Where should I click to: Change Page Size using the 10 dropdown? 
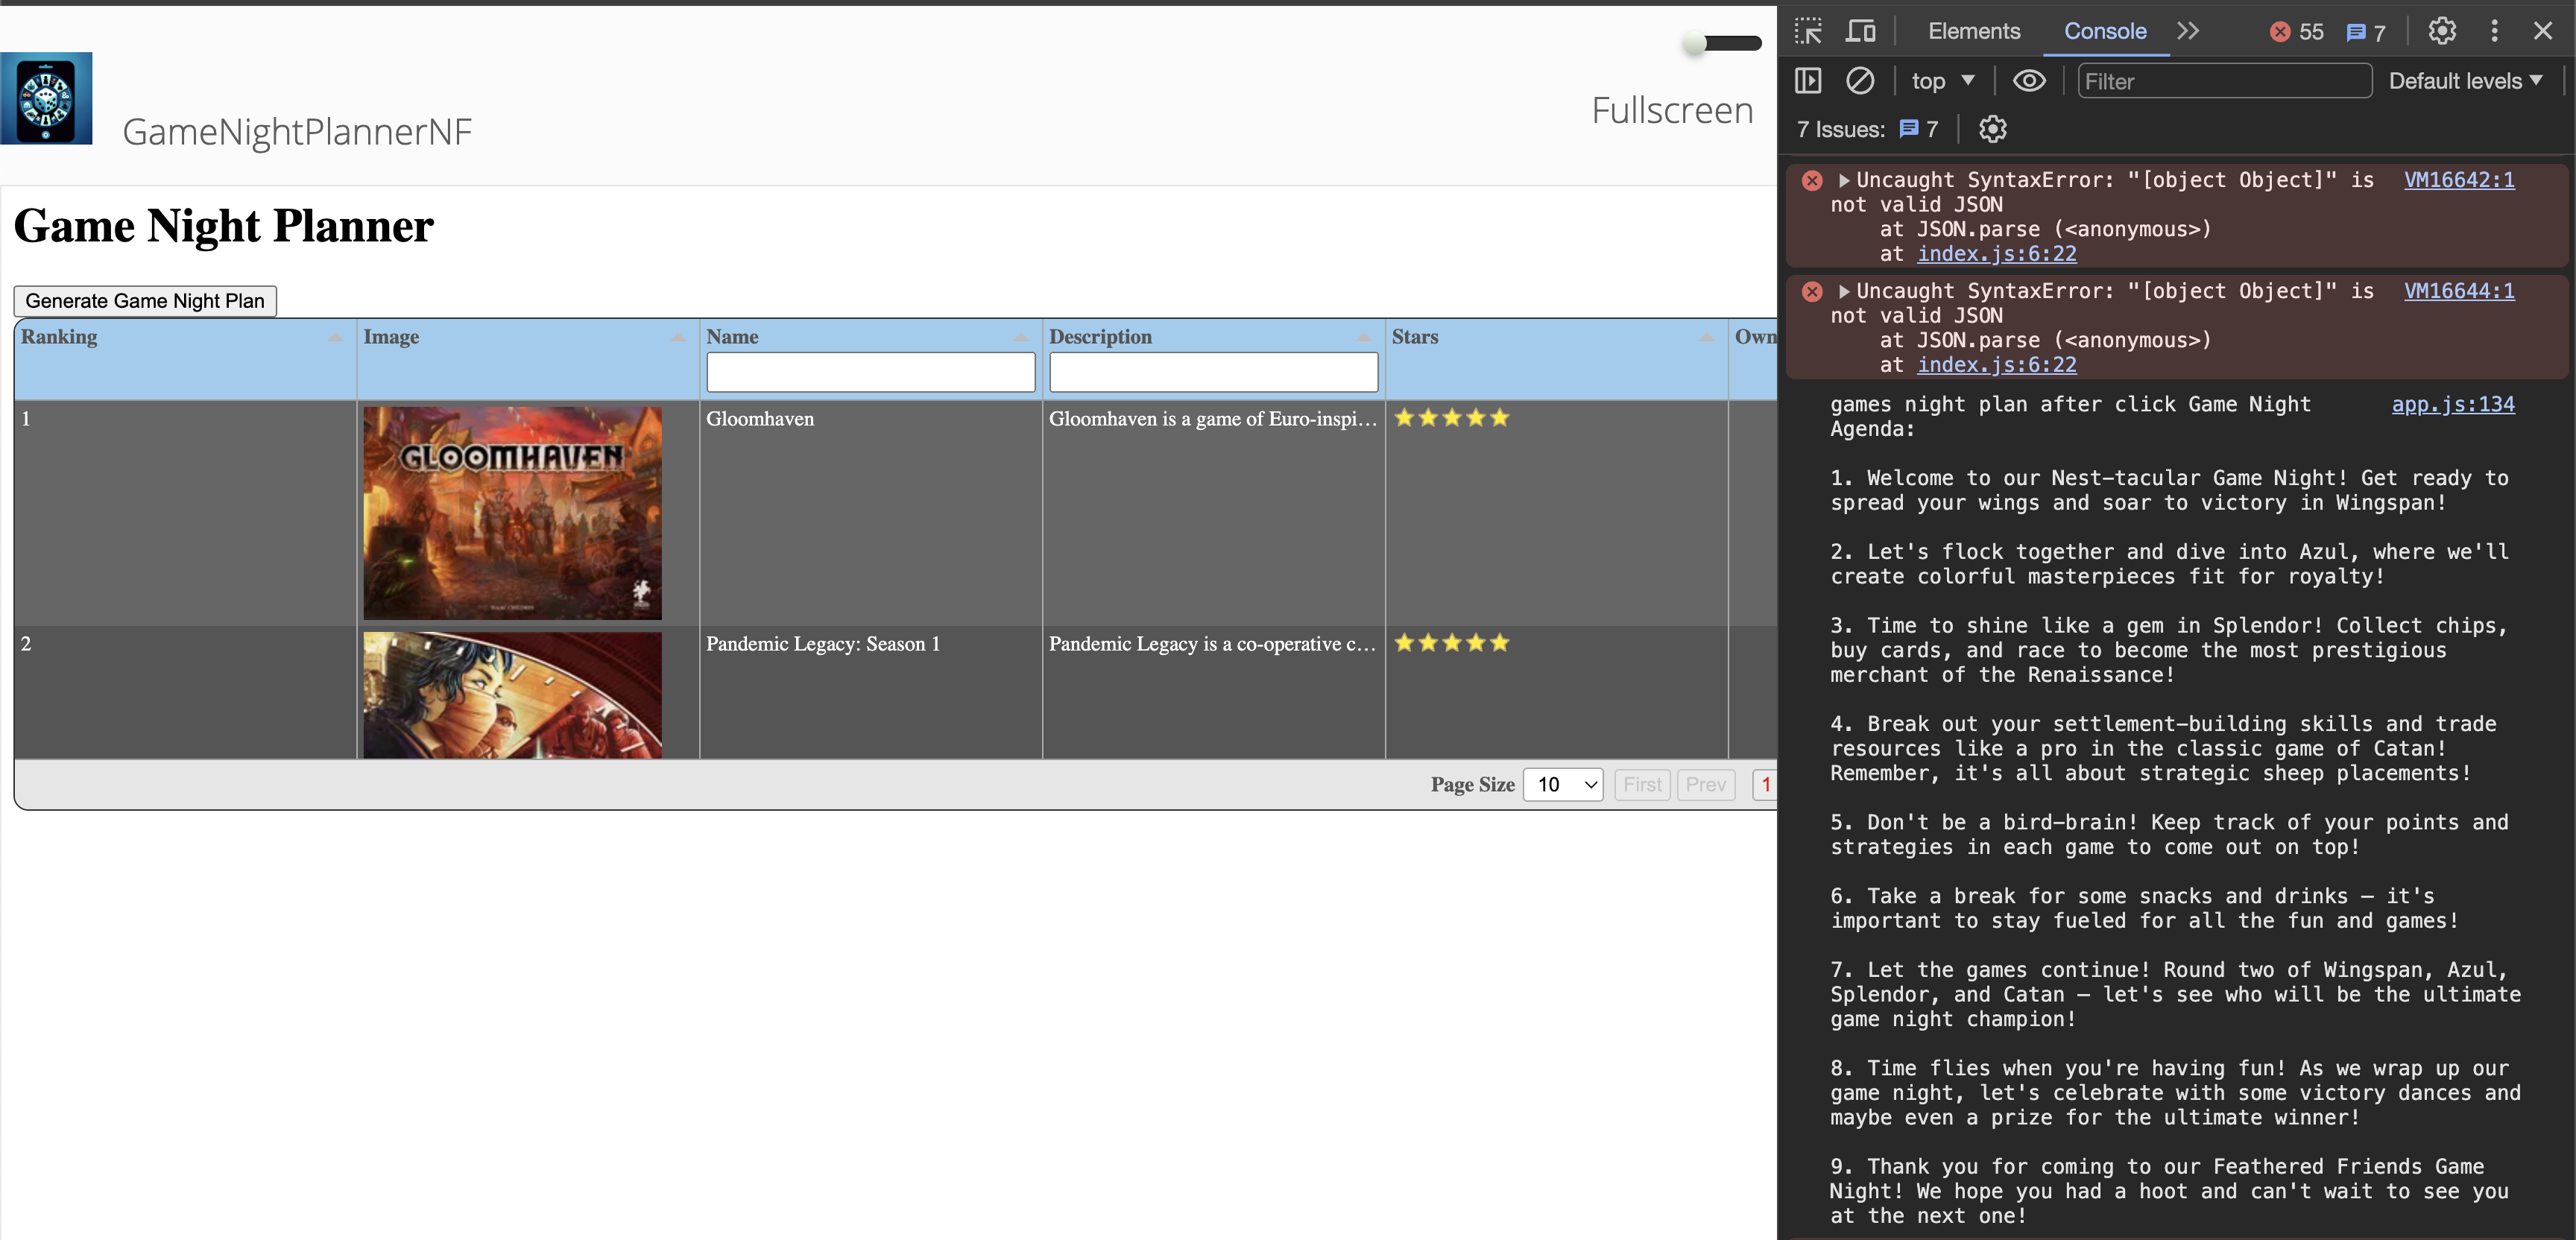(x=1562, y=785)
